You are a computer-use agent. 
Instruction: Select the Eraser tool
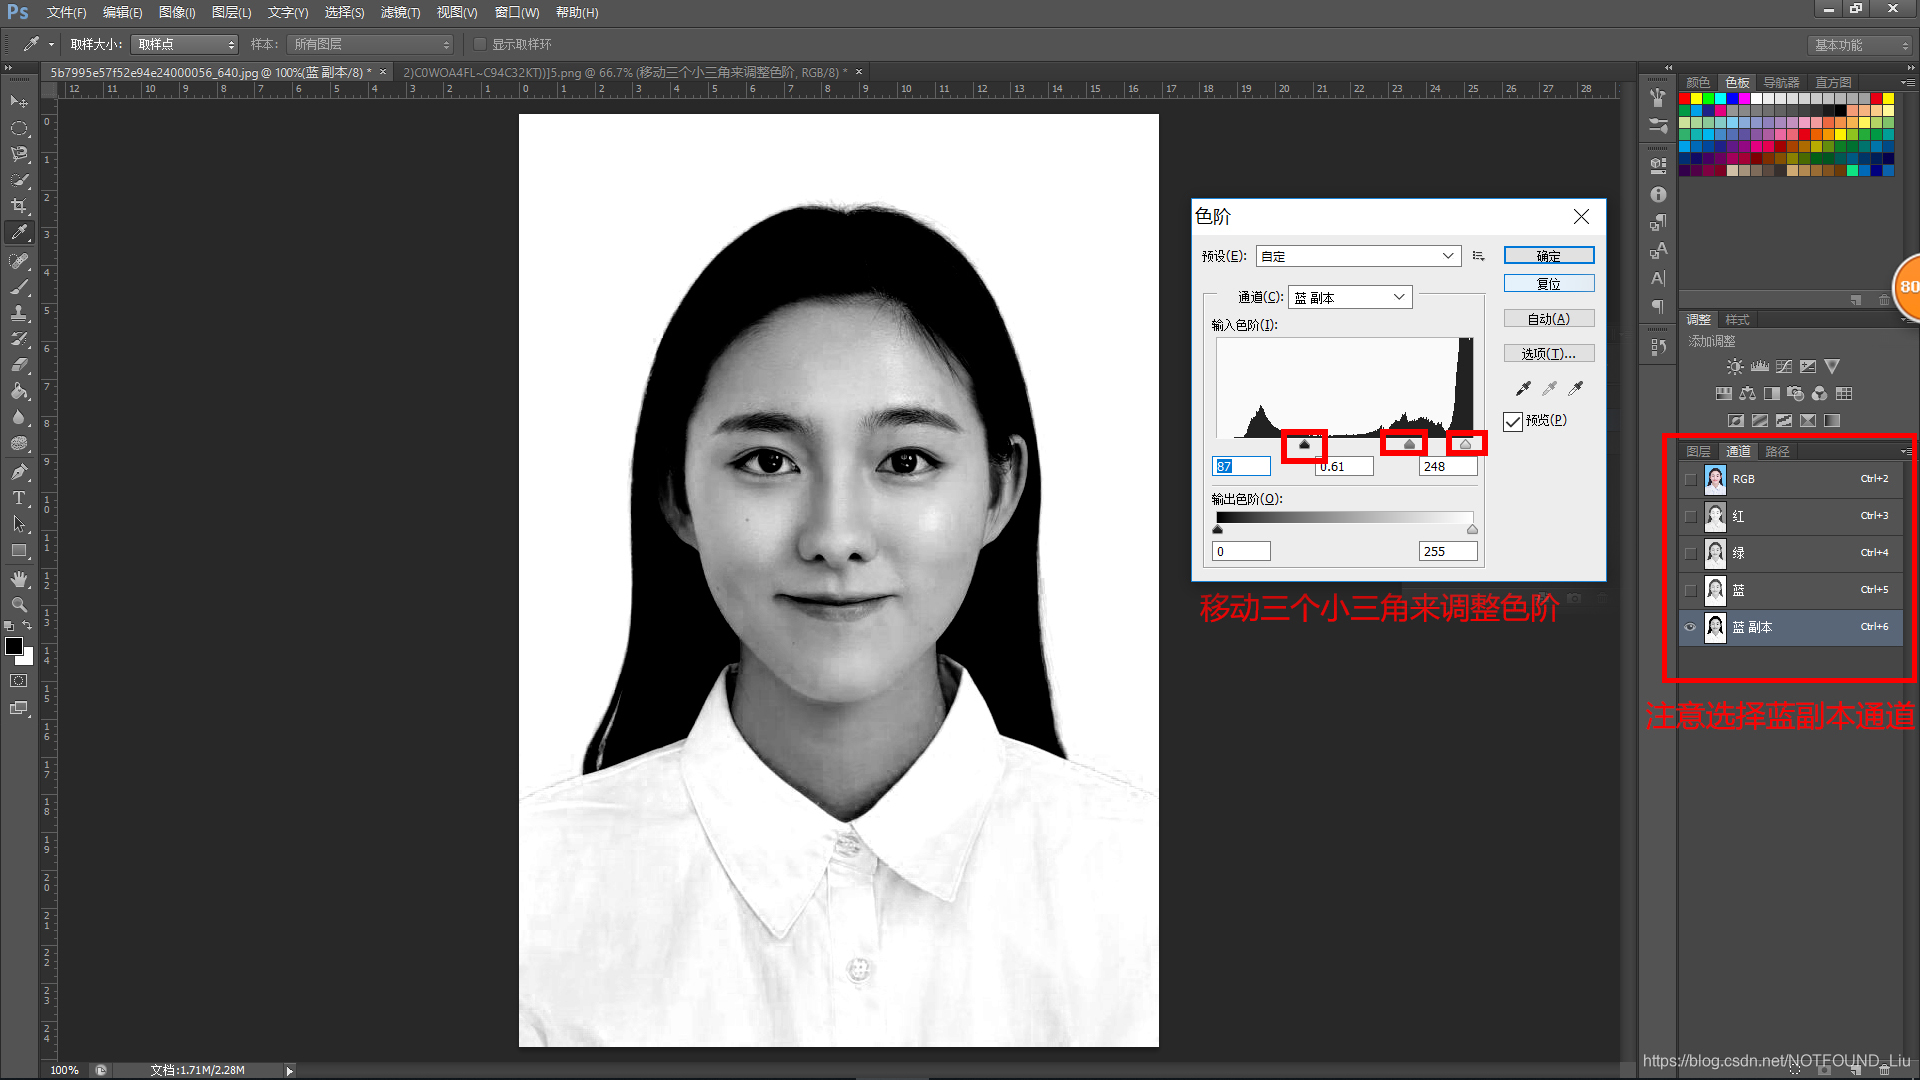(19, 364)
